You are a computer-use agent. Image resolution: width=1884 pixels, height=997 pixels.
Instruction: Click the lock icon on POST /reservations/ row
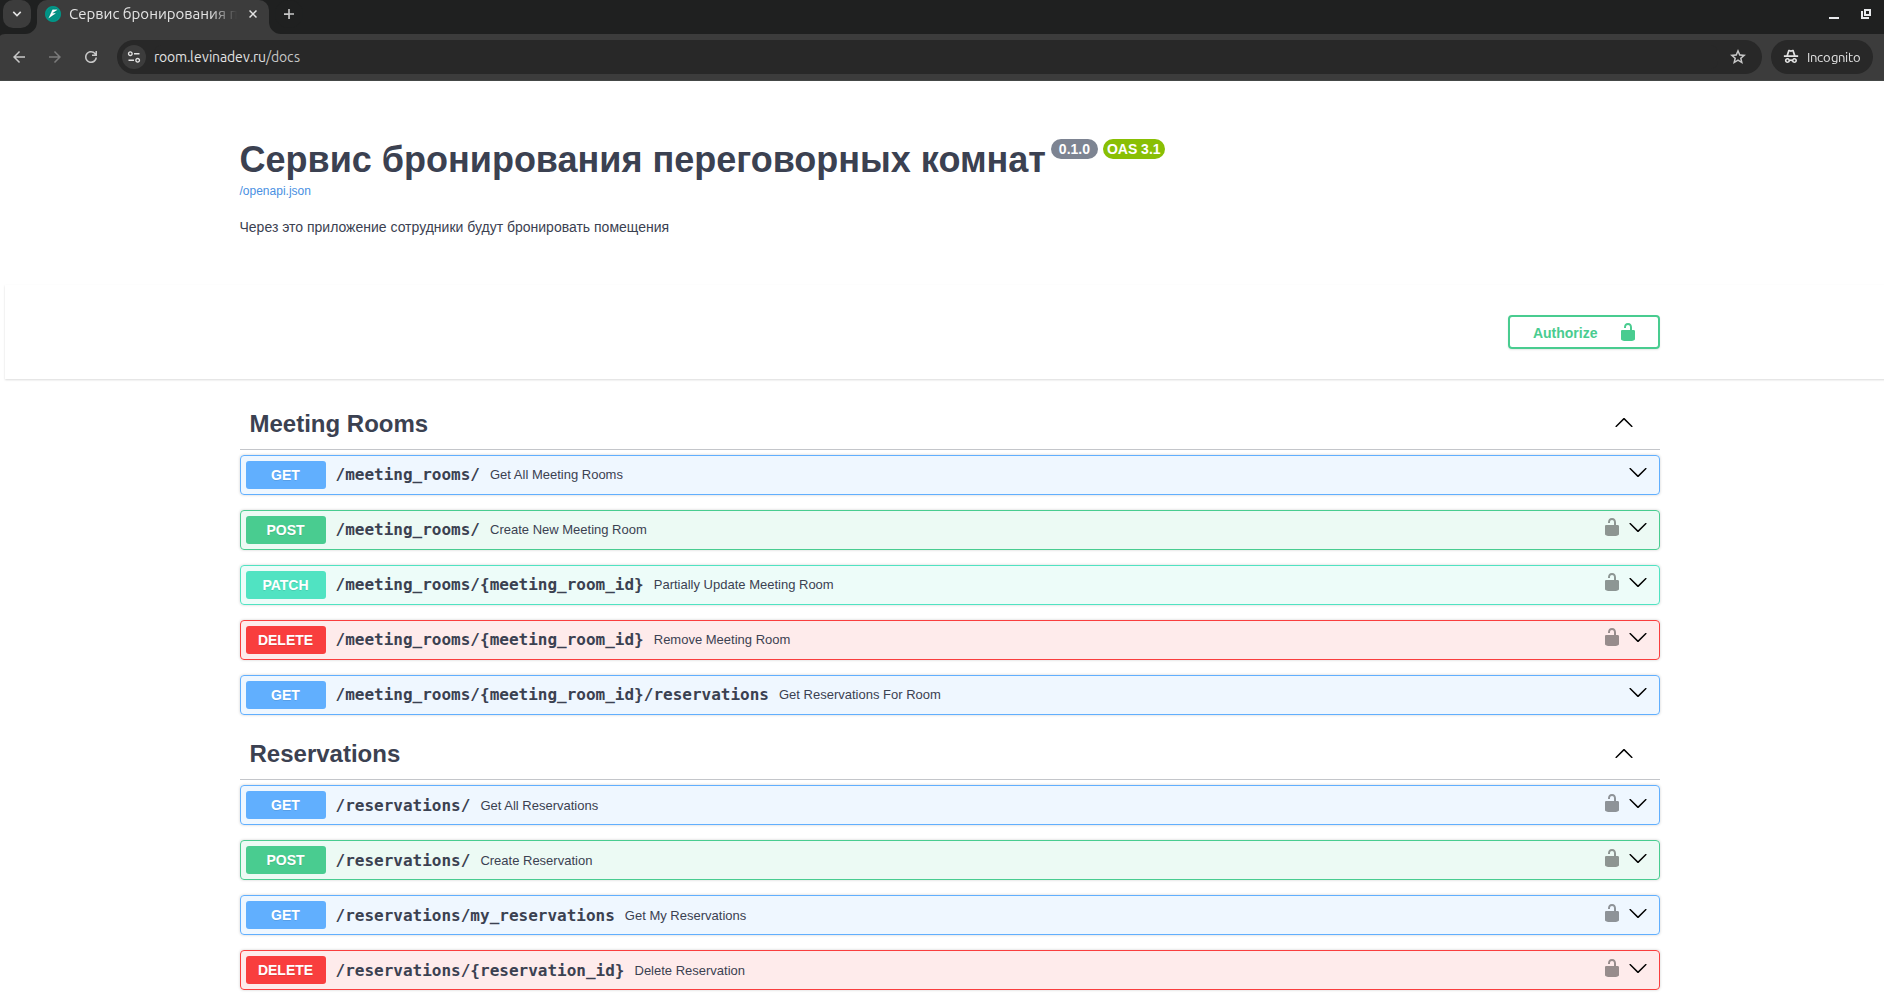(x=1611, y=858)
